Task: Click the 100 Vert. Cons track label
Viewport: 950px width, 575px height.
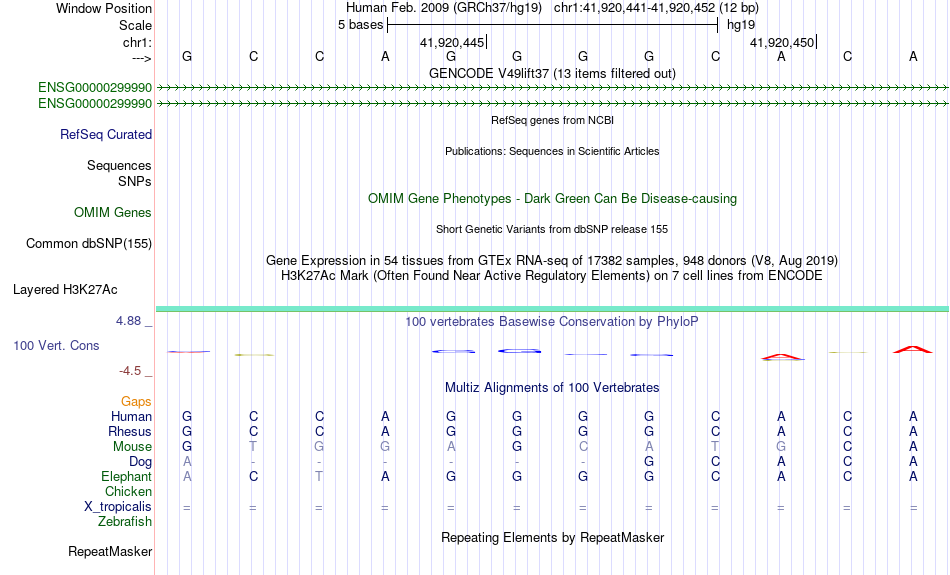Action: coord(56,345)
